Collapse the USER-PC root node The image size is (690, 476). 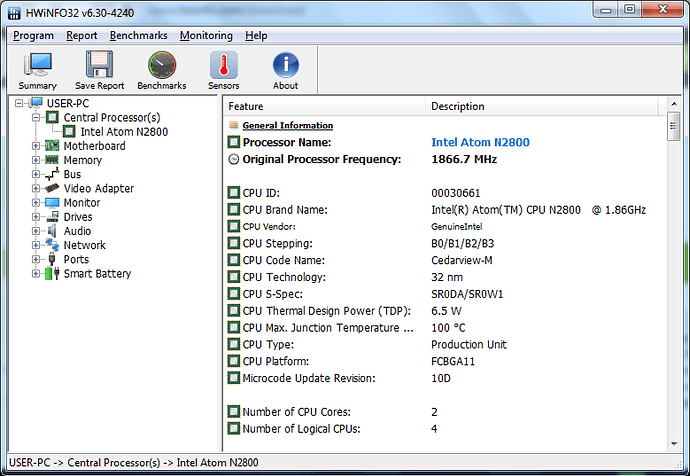19,103
